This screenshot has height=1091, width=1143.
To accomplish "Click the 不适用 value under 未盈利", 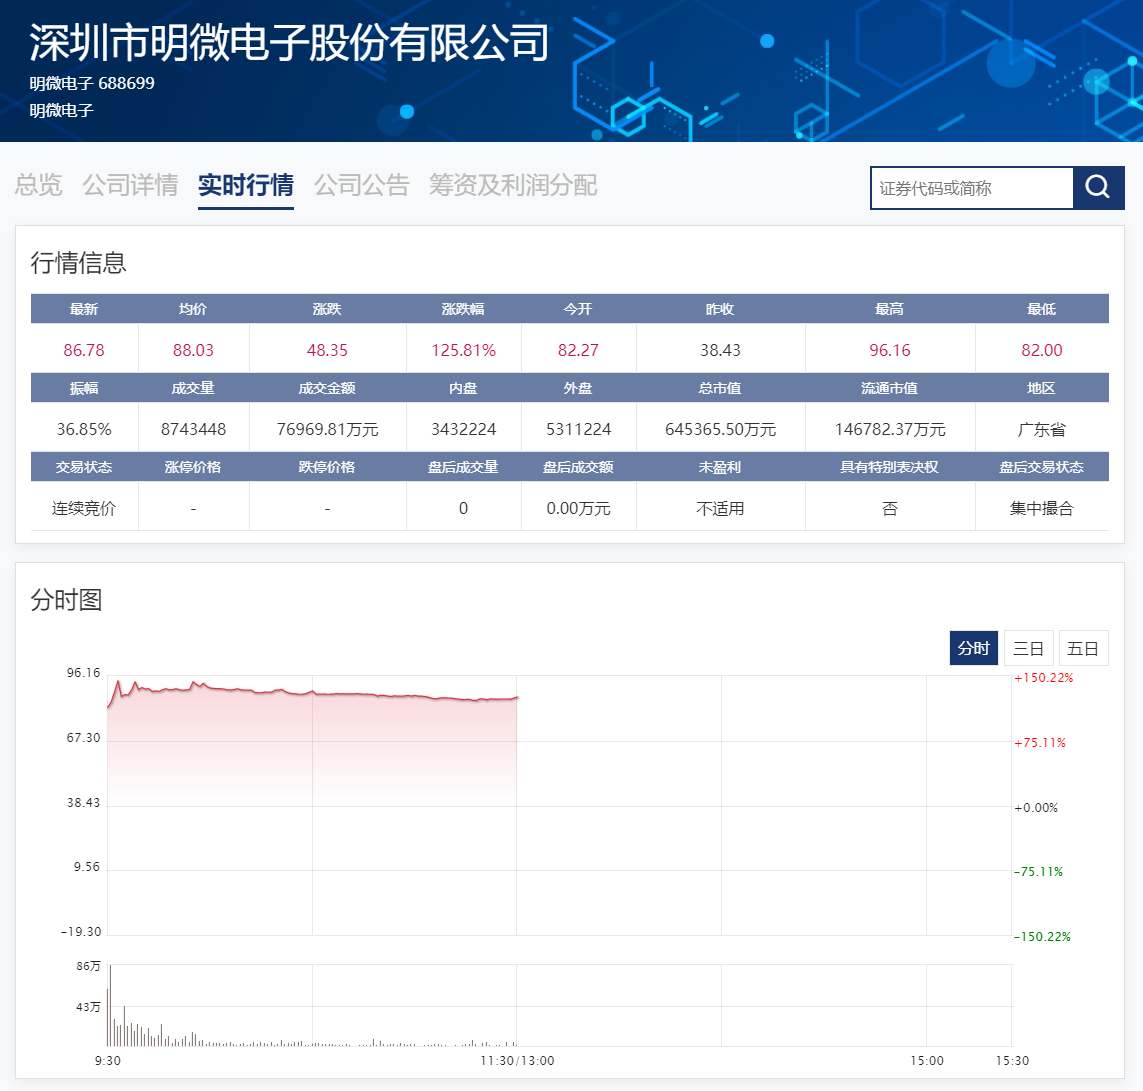I will pos(720,508).
